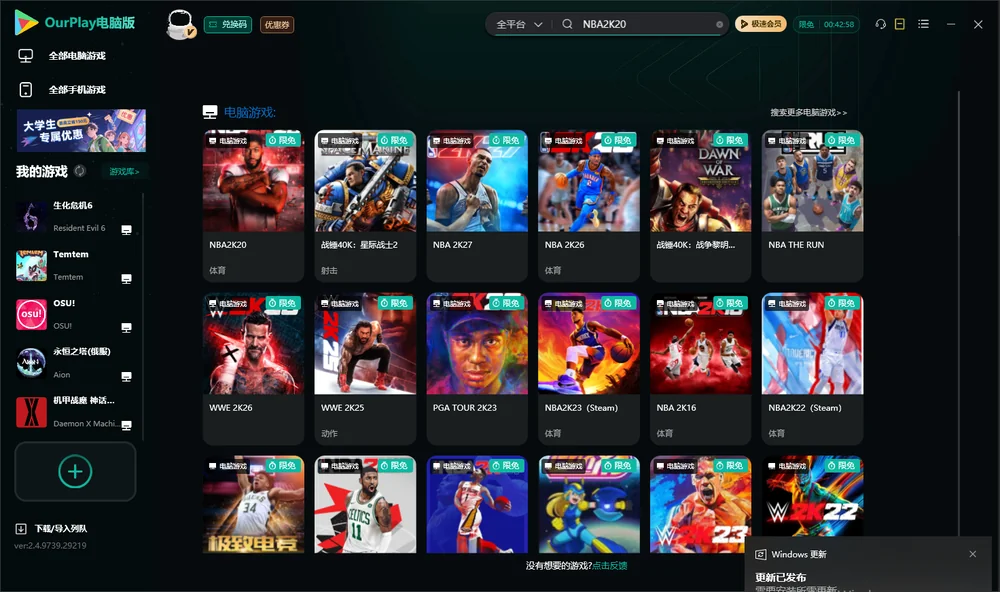Open the 战锤40K：星际战士2 card

[x=365, y=205]
